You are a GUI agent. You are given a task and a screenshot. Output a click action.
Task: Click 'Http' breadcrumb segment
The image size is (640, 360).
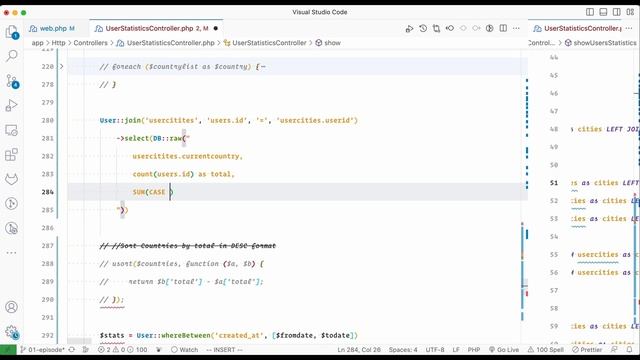(x=58, y=43)
